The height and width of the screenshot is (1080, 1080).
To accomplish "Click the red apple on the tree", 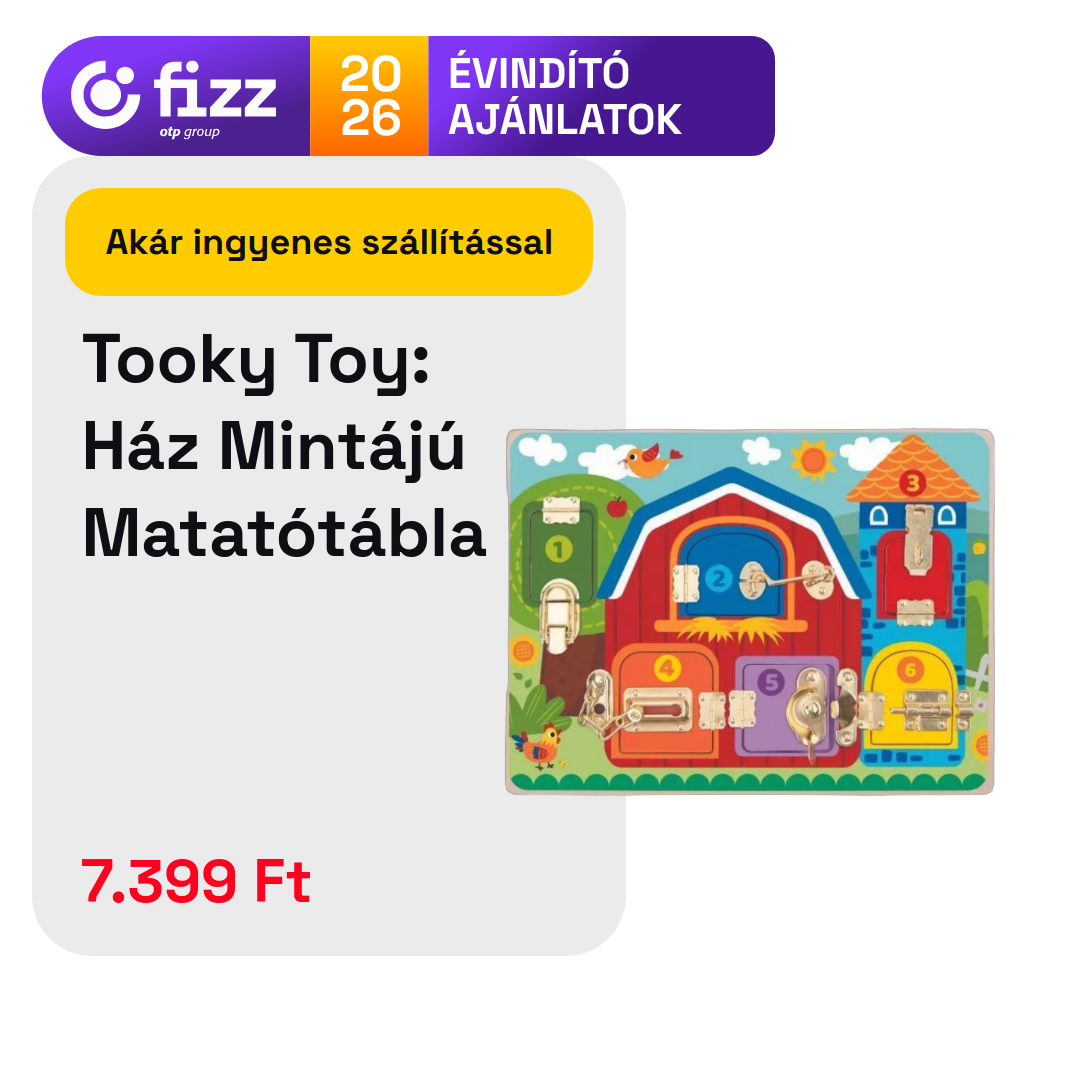I will (616, 506).
